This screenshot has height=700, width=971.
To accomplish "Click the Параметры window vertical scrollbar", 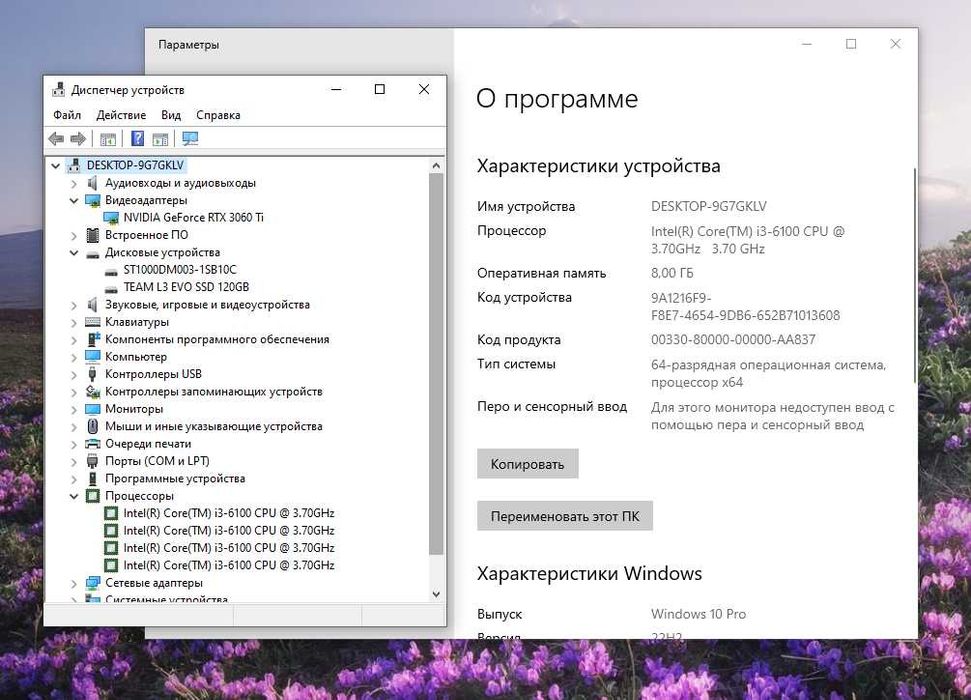I will click(x=915, y=276).
